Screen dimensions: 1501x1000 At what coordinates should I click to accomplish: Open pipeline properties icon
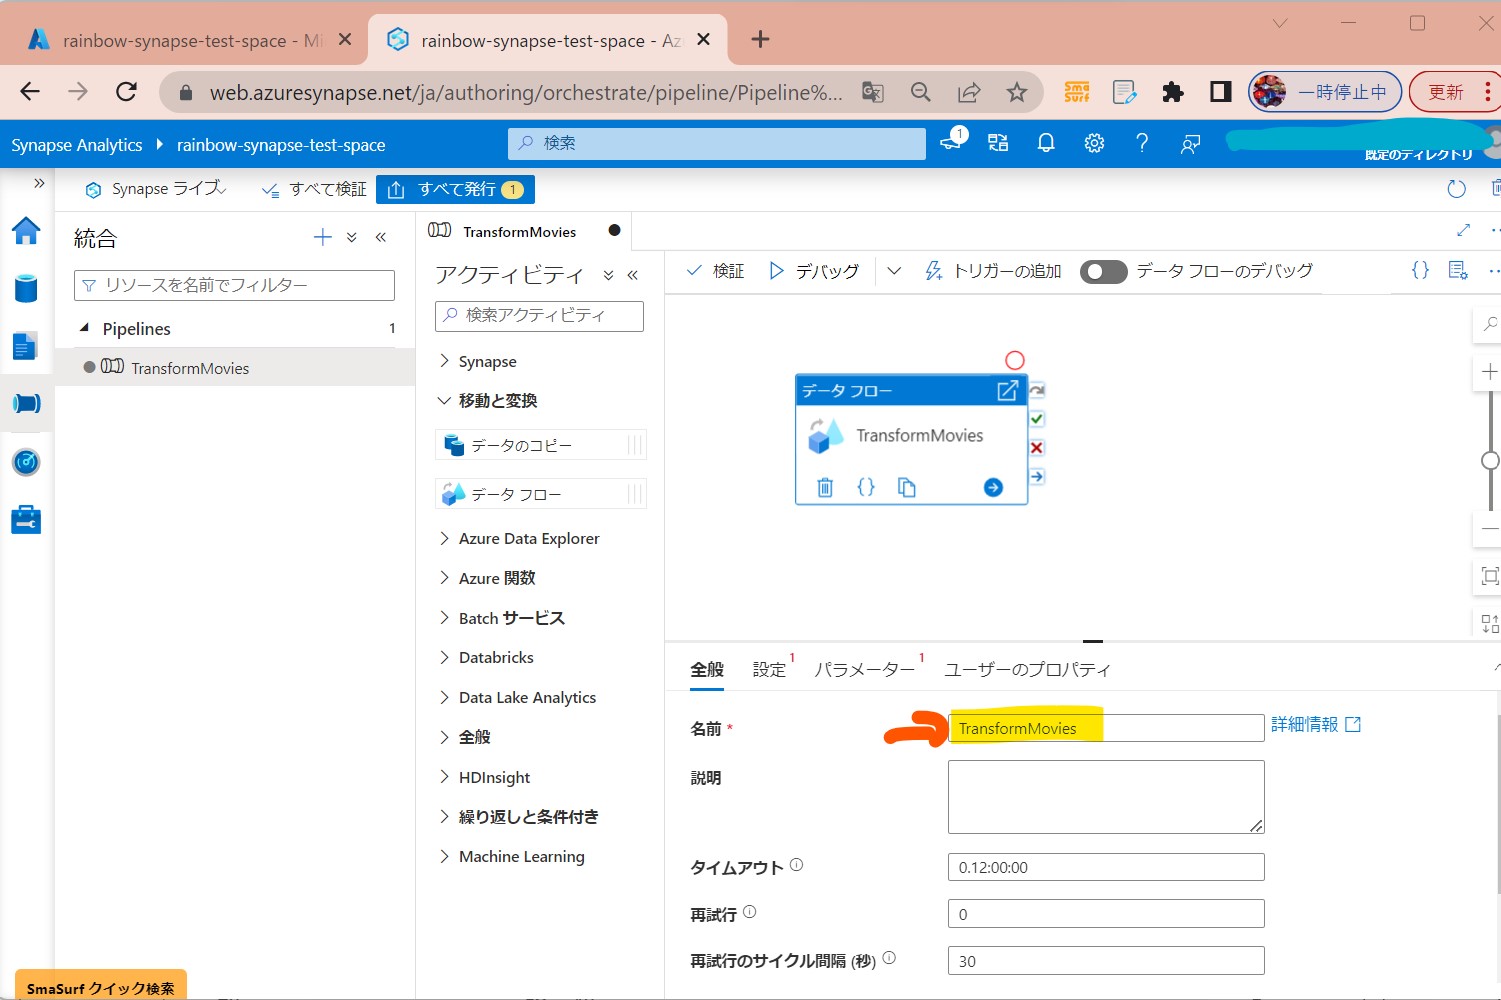click(1458, 270)
